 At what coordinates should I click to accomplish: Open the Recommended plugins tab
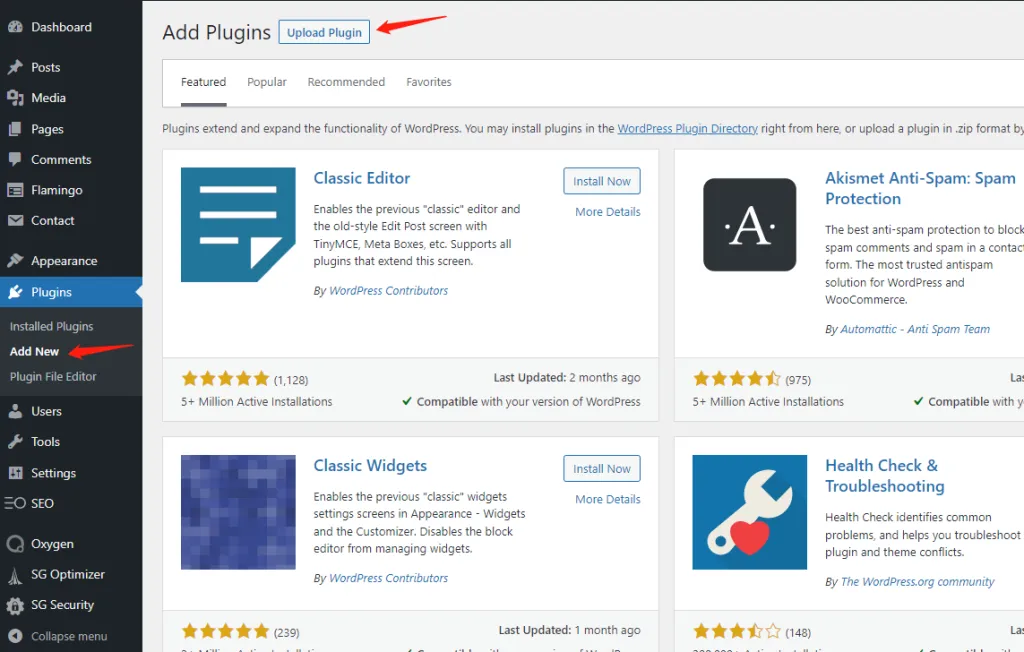pyautogui.click(x=346, y=82)
